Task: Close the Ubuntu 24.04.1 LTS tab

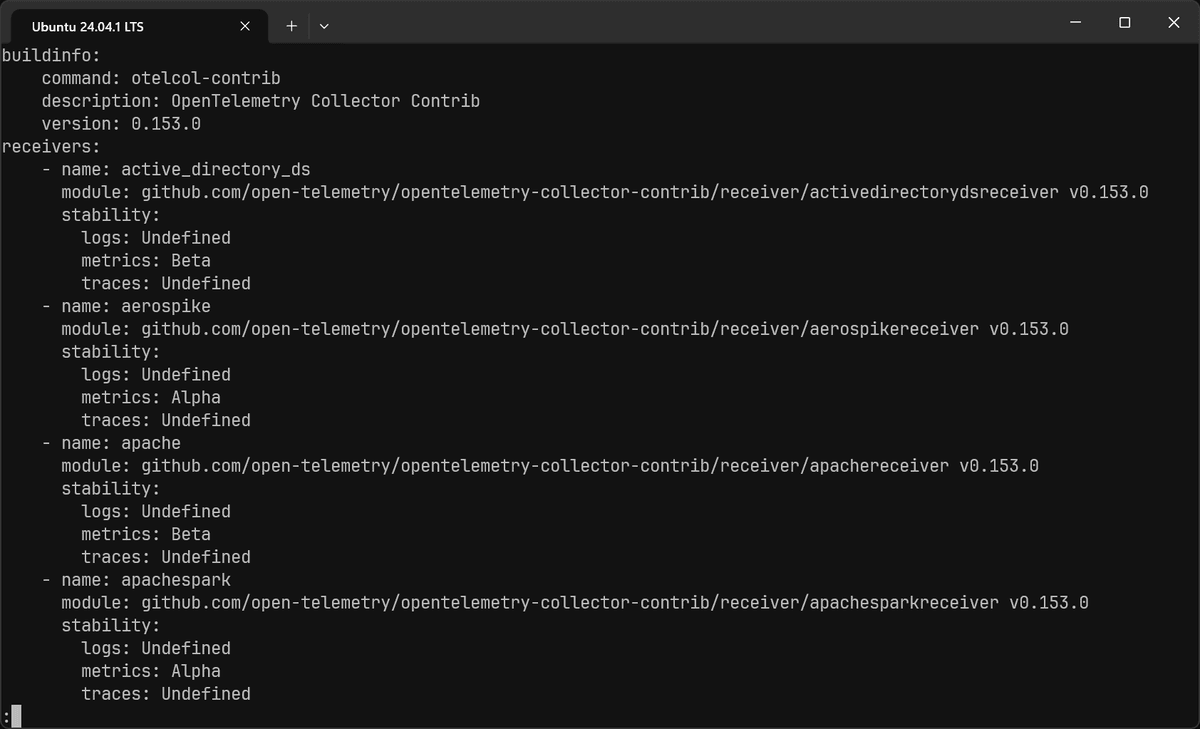Action: (x=245, y=26)
